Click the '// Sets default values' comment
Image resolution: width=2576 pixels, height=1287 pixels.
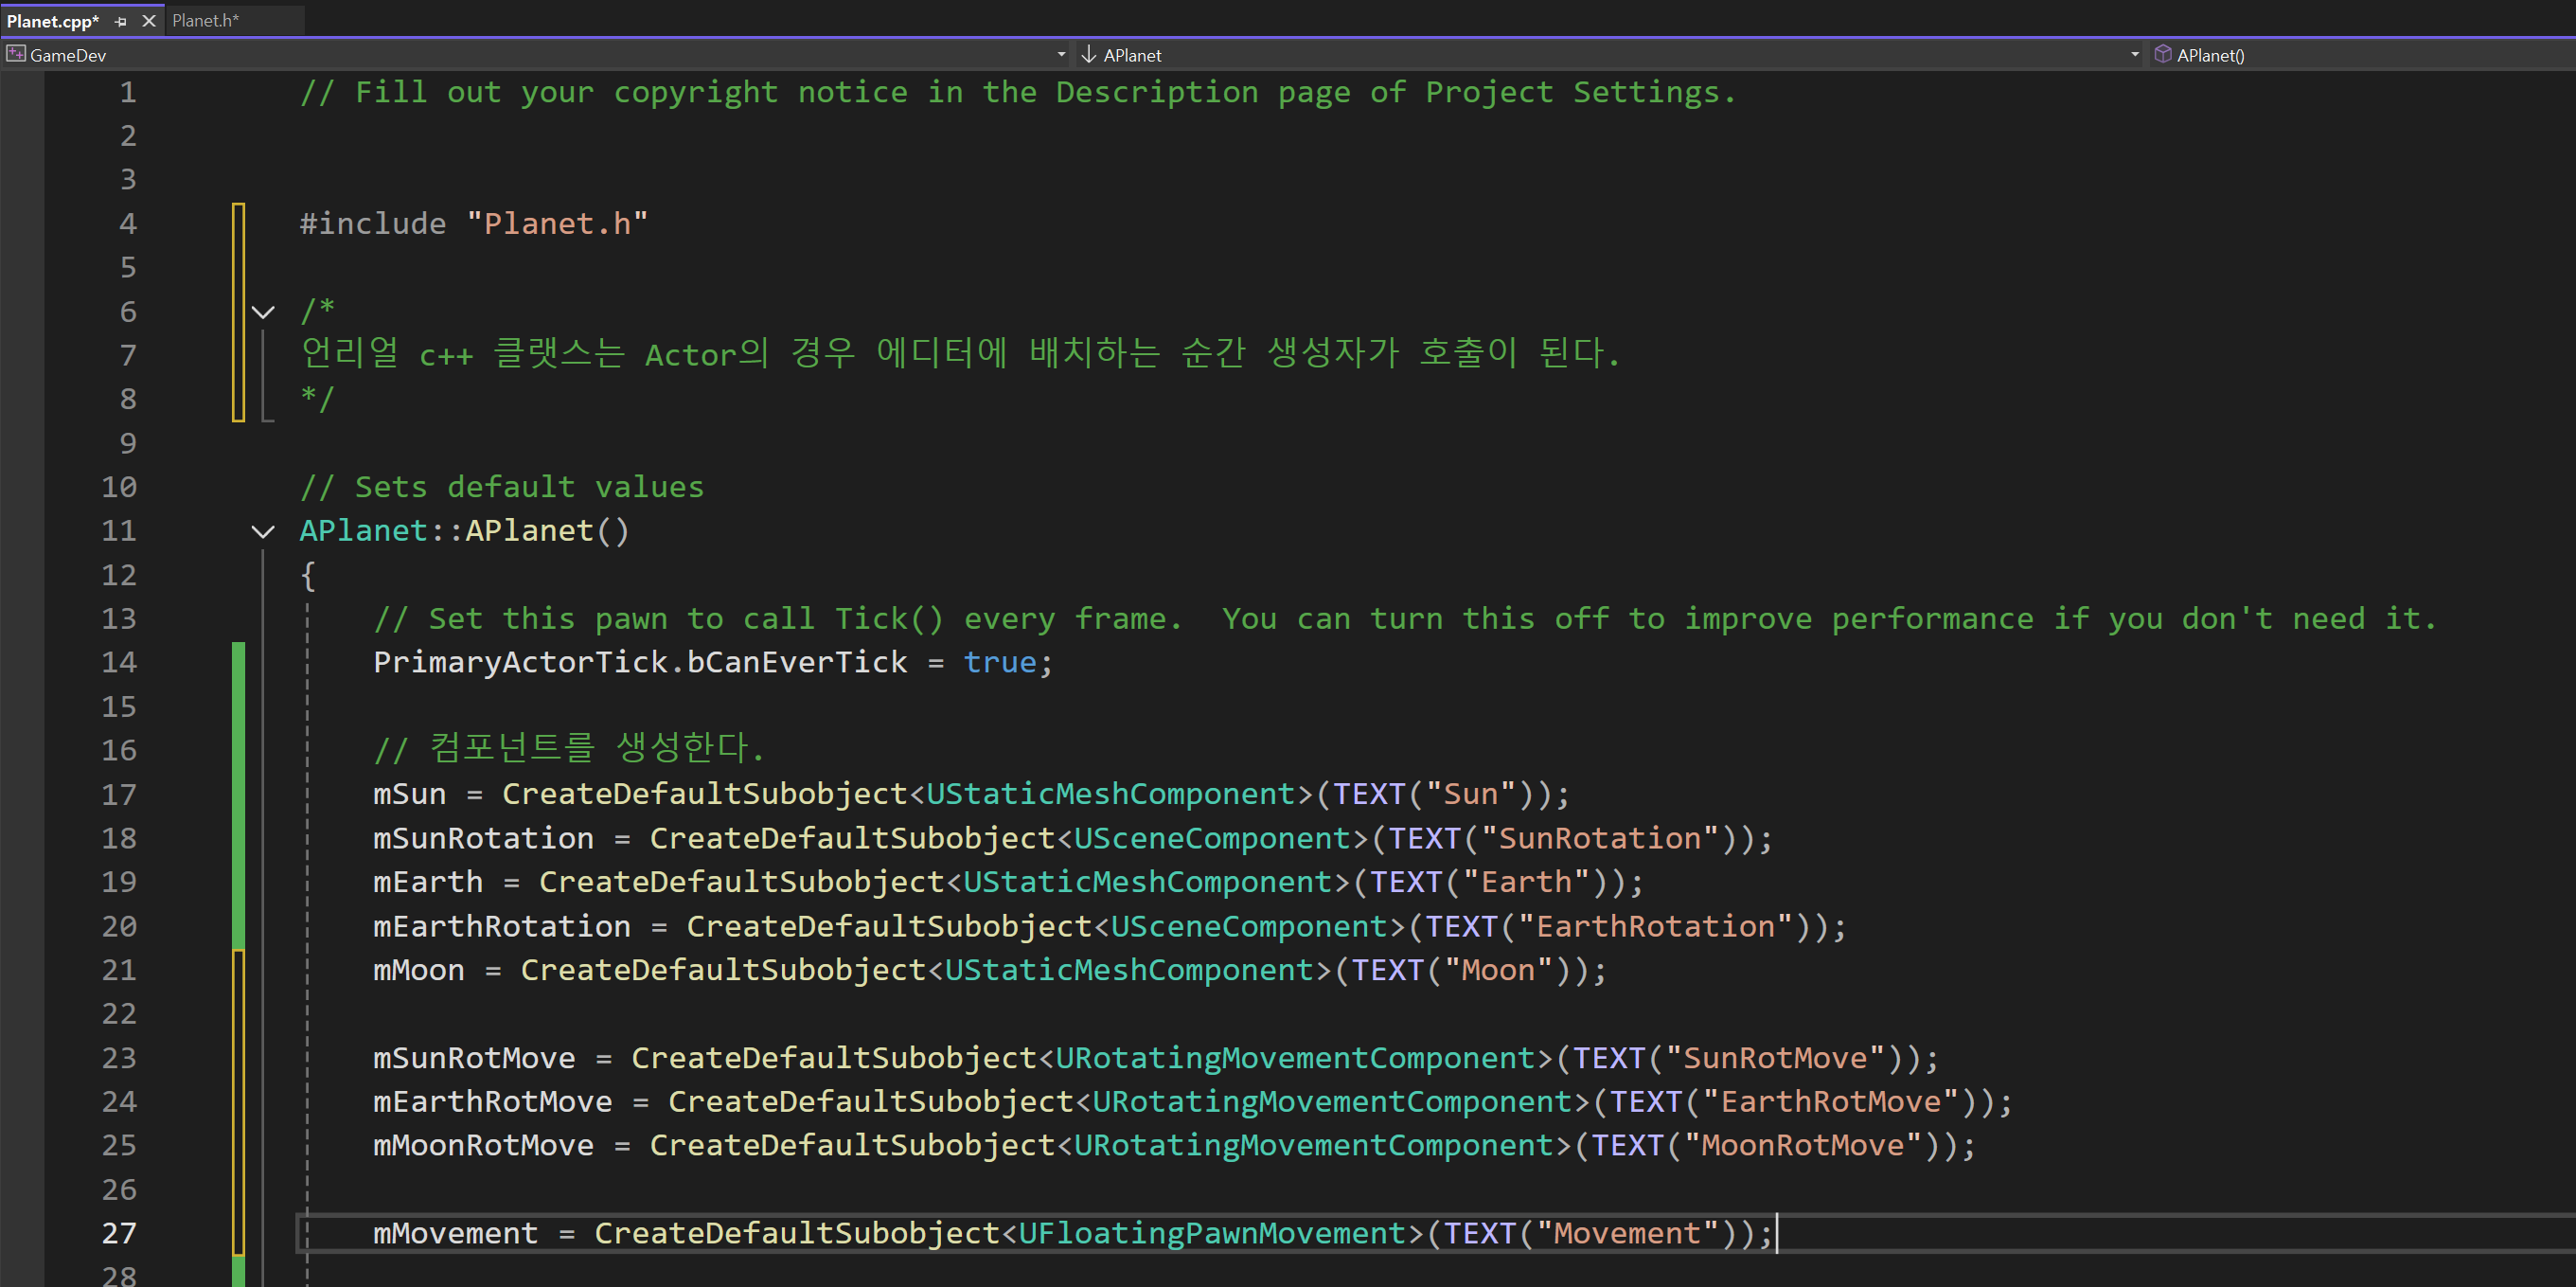(502, 487)
